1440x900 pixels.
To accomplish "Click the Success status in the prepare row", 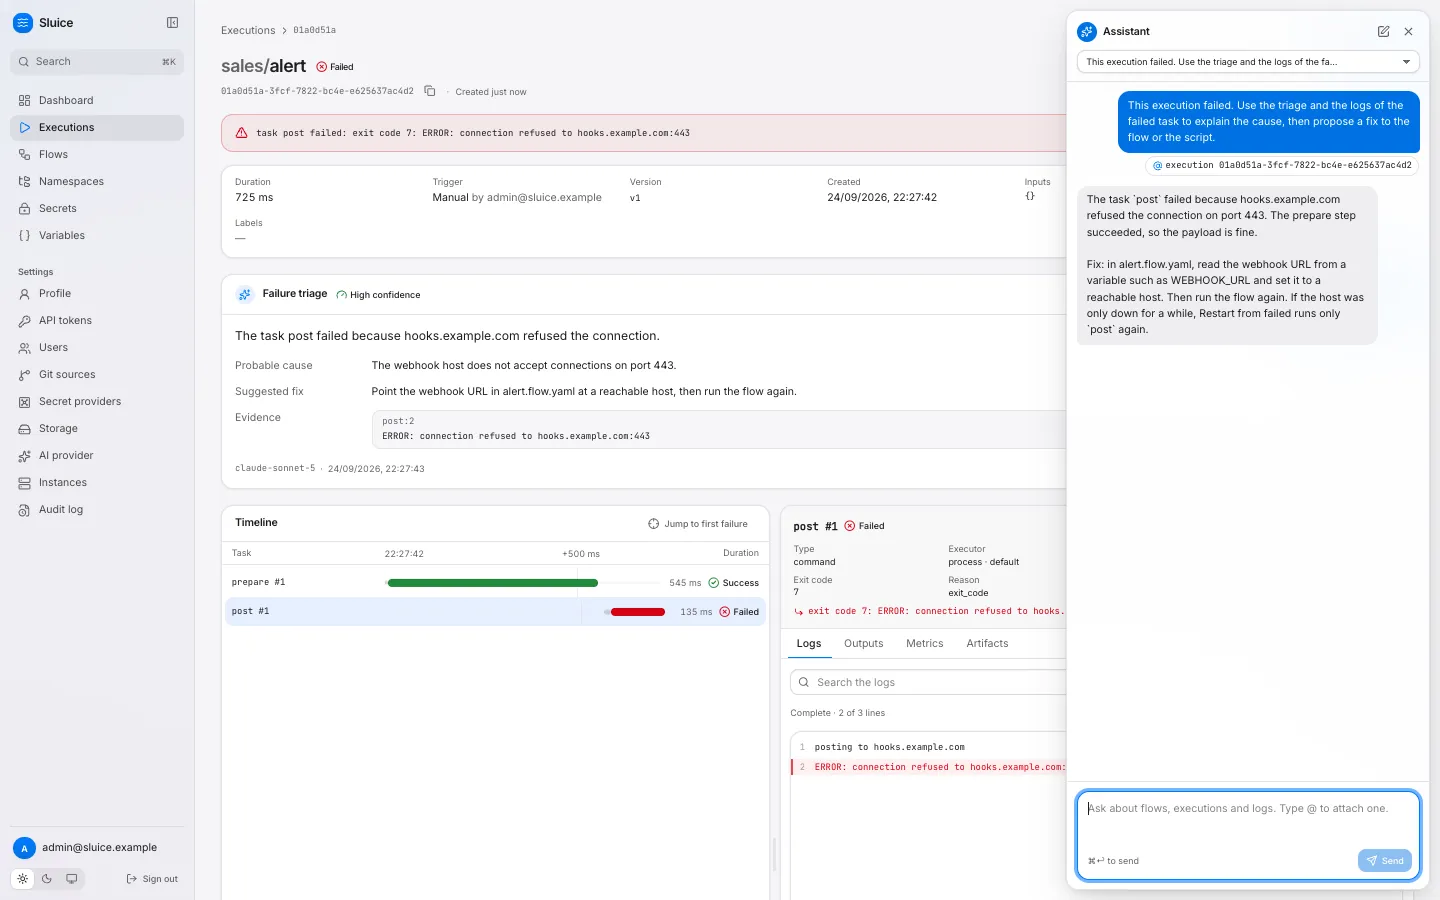I will click(x=734, y=583).
